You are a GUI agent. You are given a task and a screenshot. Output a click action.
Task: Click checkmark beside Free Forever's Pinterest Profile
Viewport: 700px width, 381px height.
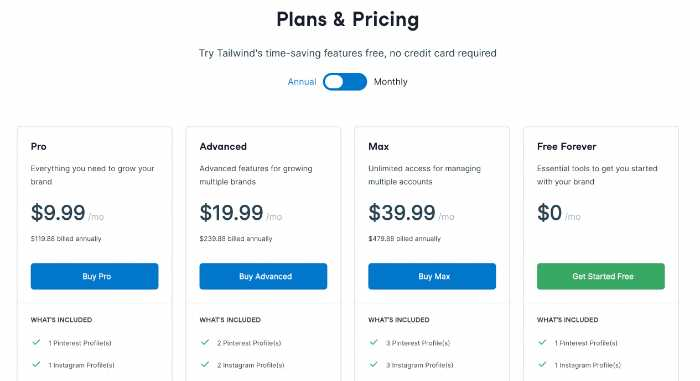(x=542, y=343)
